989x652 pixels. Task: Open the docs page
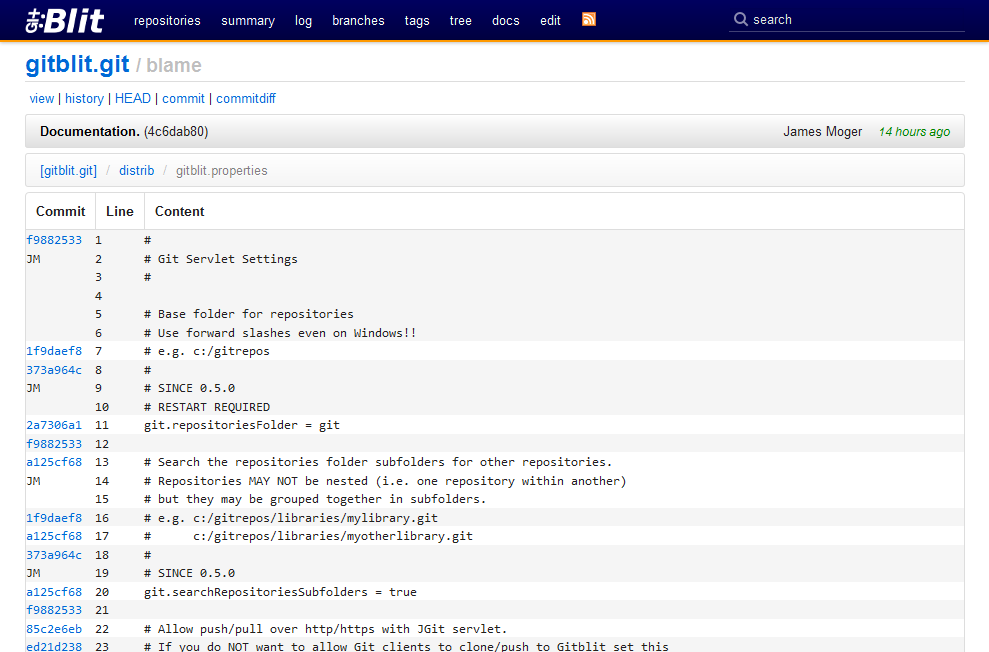point(506,20)
